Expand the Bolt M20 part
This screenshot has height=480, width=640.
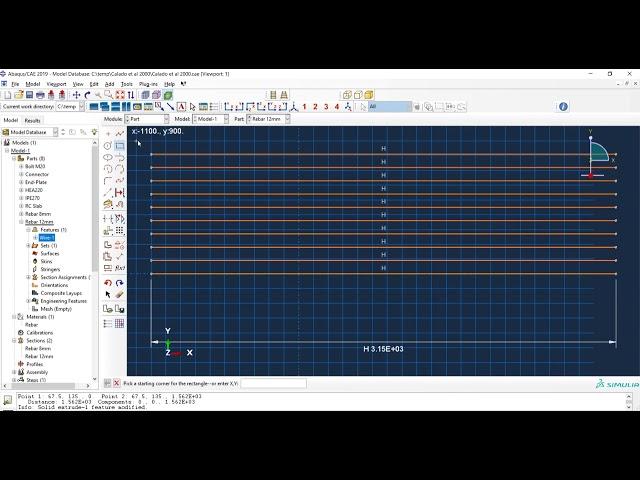21,167
